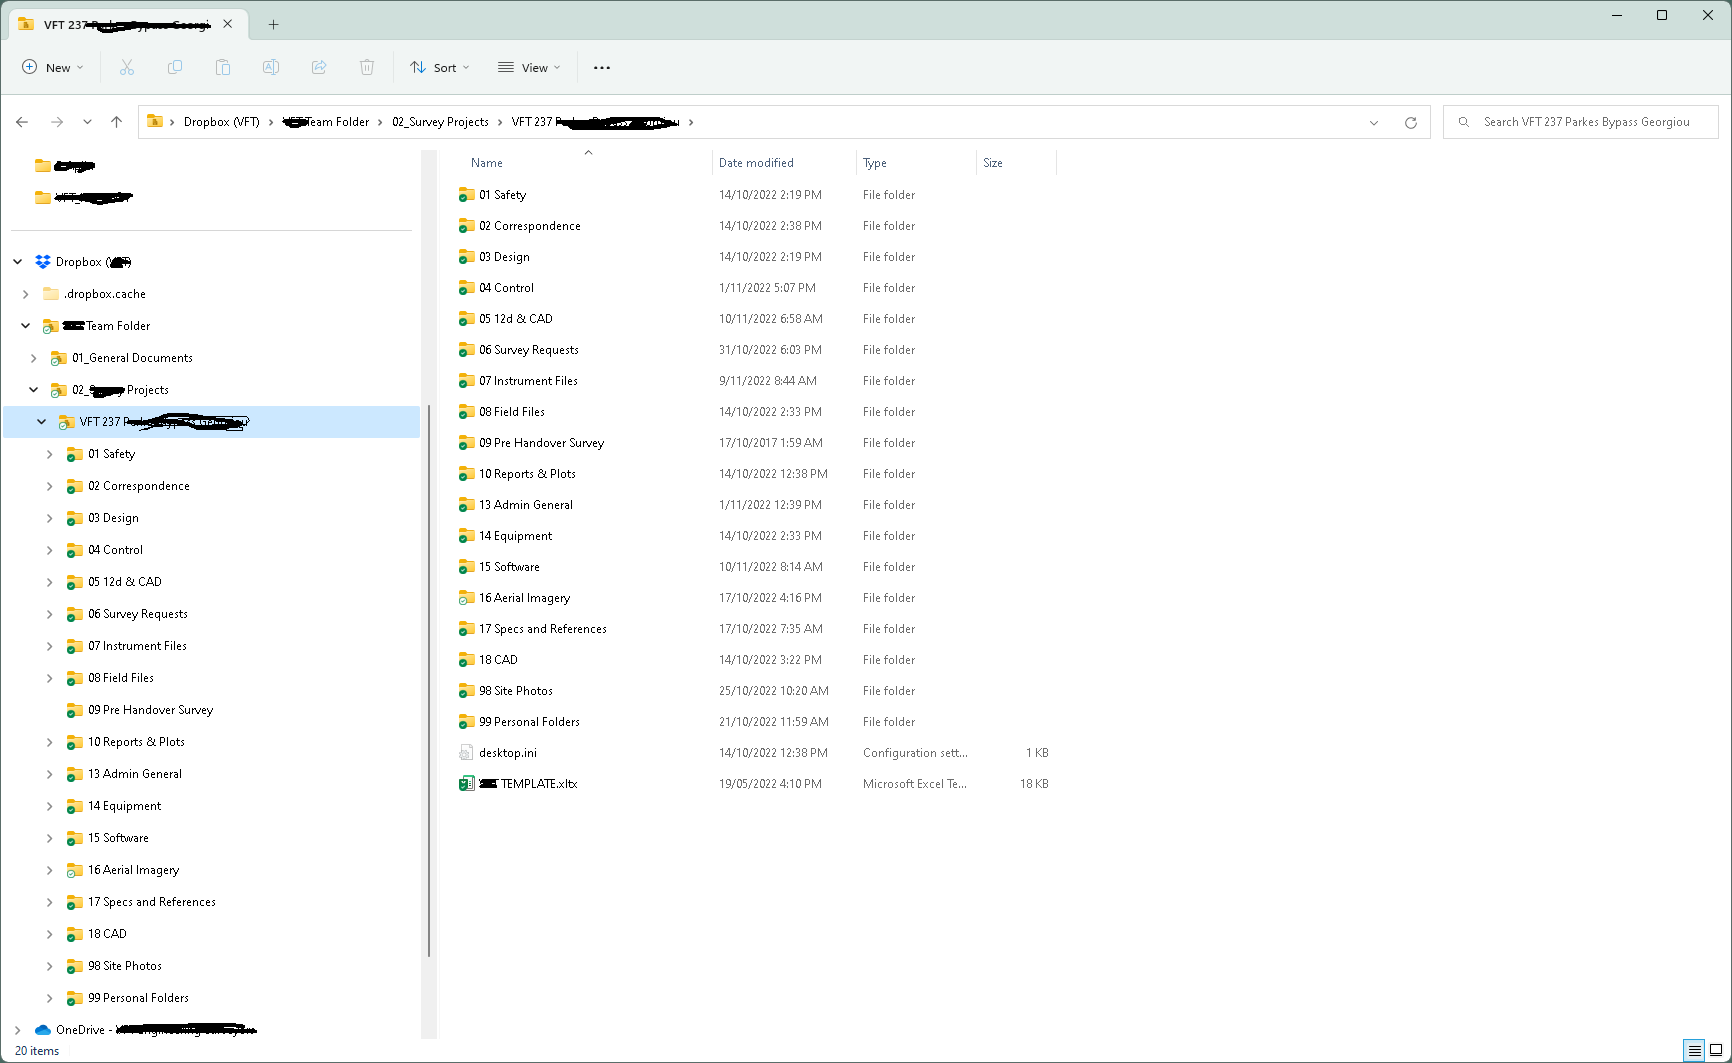Click the Paste clipboard icon
The height and width of the screenshot is (1063, 1732).
223,67
